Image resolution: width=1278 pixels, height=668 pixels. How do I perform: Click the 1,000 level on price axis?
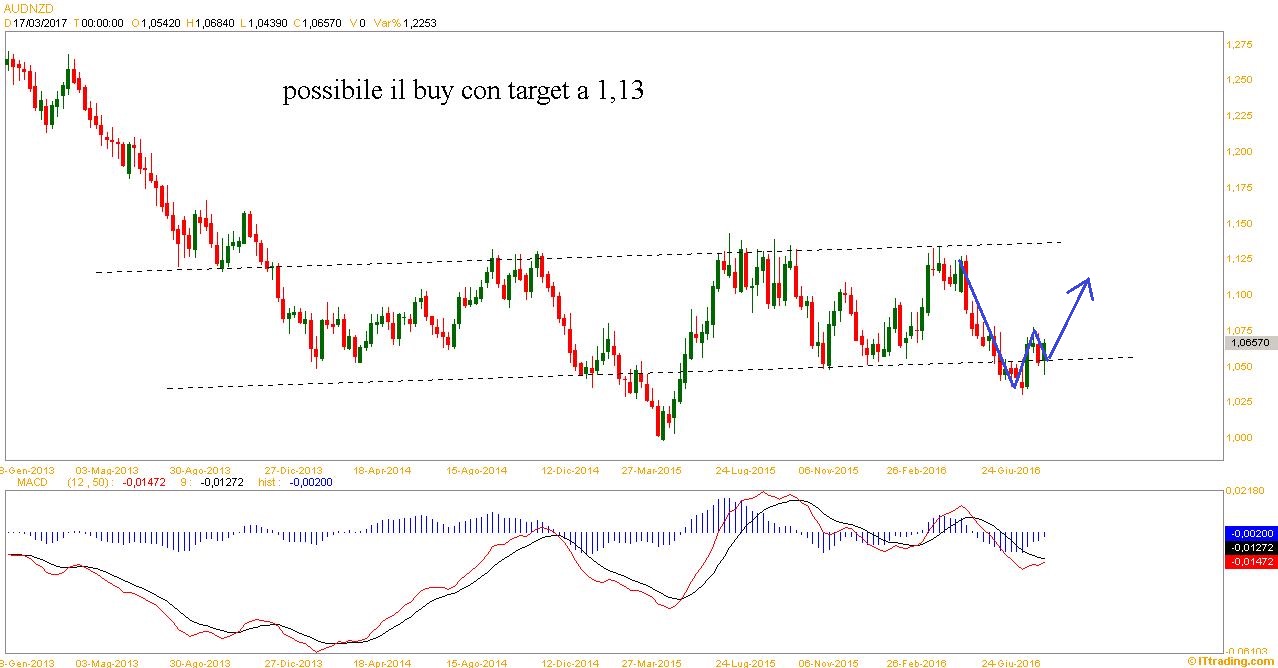coord(1240,438)
